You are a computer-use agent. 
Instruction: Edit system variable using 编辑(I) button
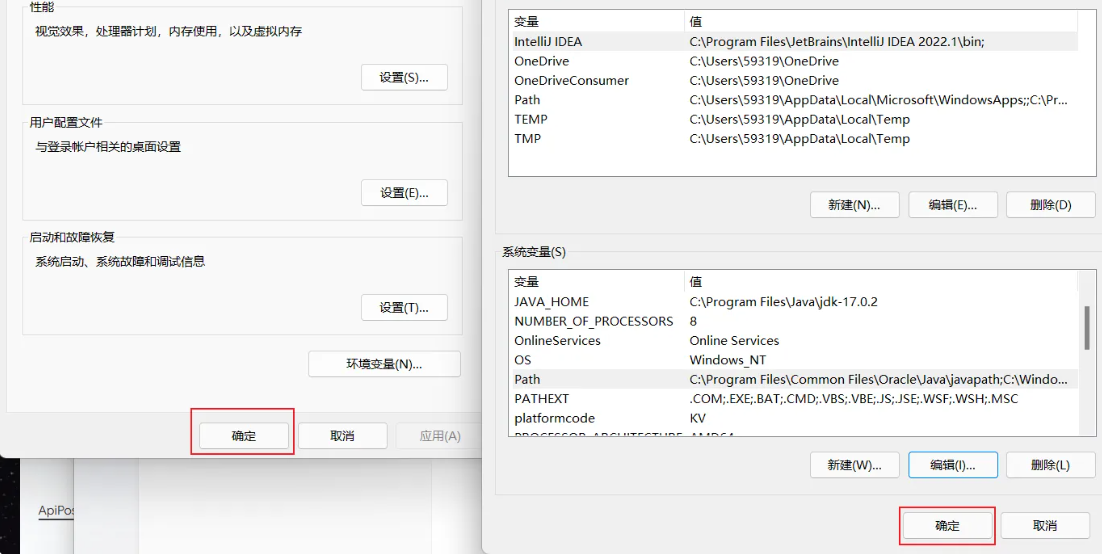(x=953, y=465)
